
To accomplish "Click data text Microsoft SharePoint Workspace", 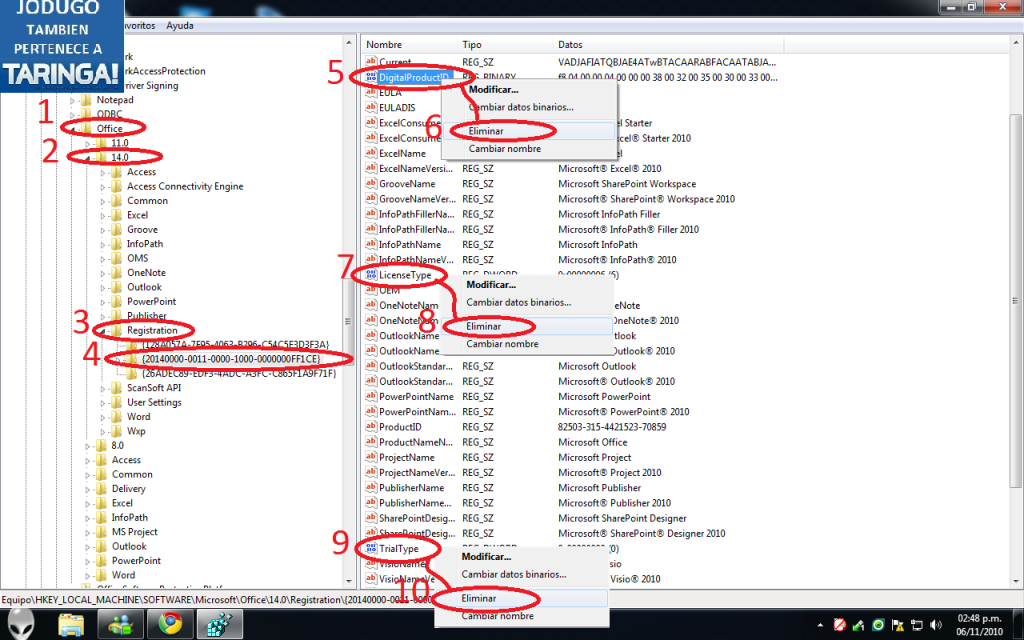I will click(627, 184).
